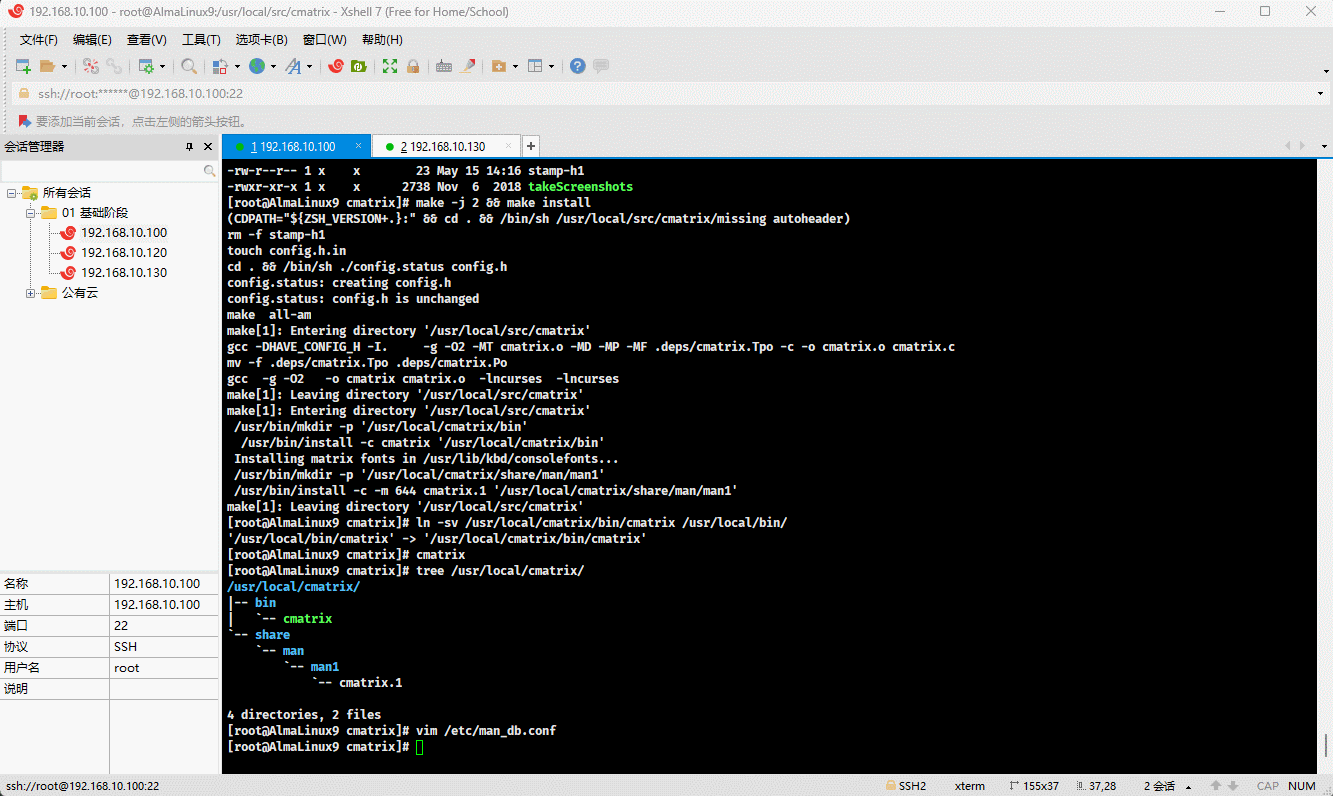Viewport: 1333px width, 796px height.
Task: Close the session manager panel
Action: 208,147
